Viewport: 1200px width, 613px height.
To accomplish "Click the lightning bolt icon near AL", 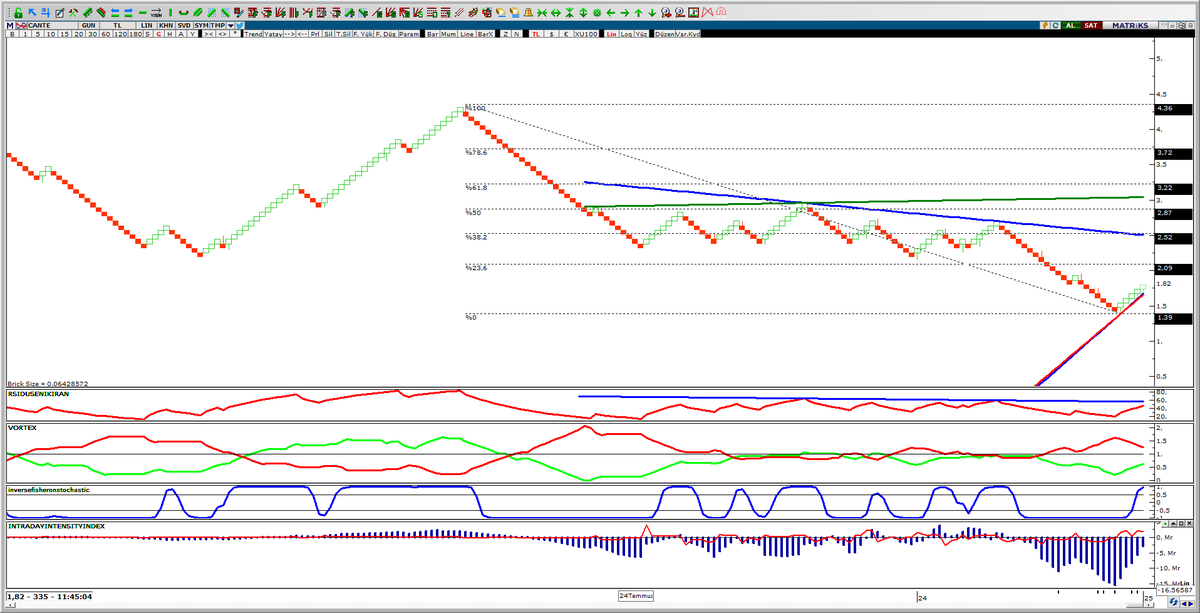I will (1045, 25).
